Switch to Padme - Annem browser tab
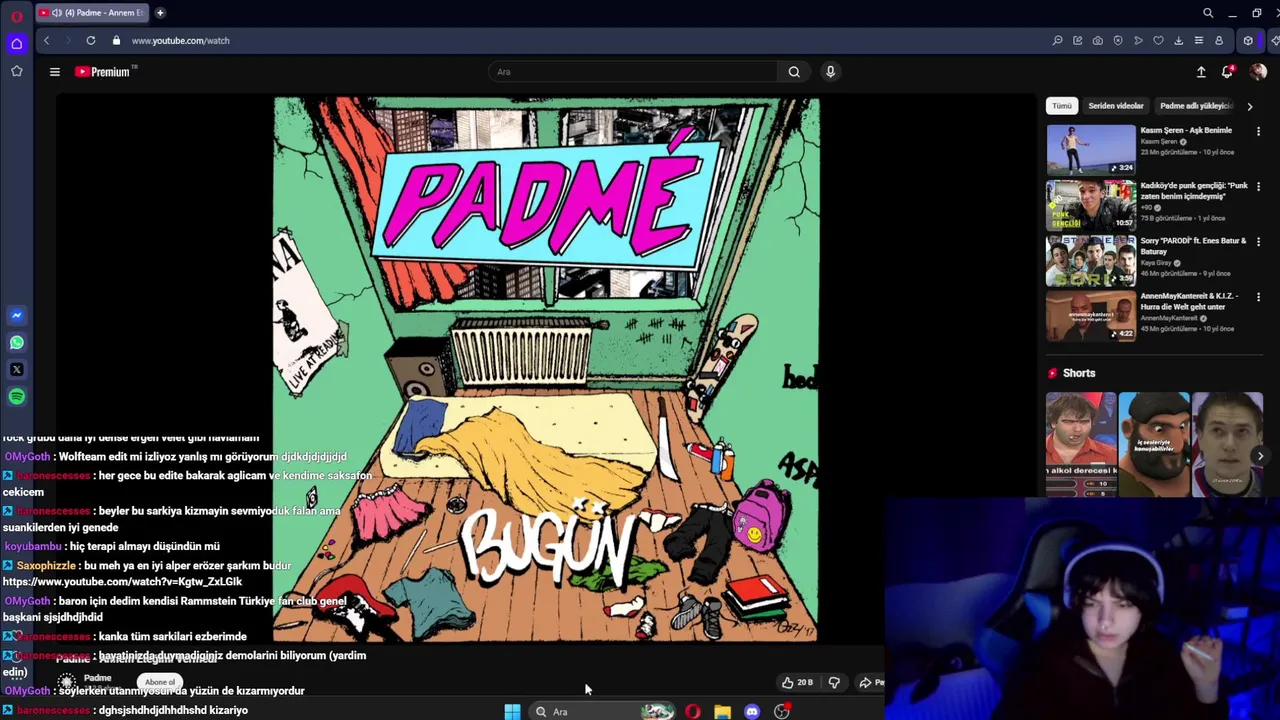 (92, 13)
